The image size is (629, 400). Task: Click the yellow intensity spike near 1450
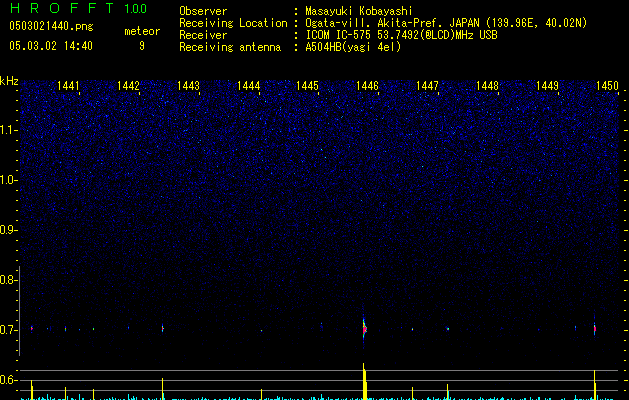[x=595, y=384]
